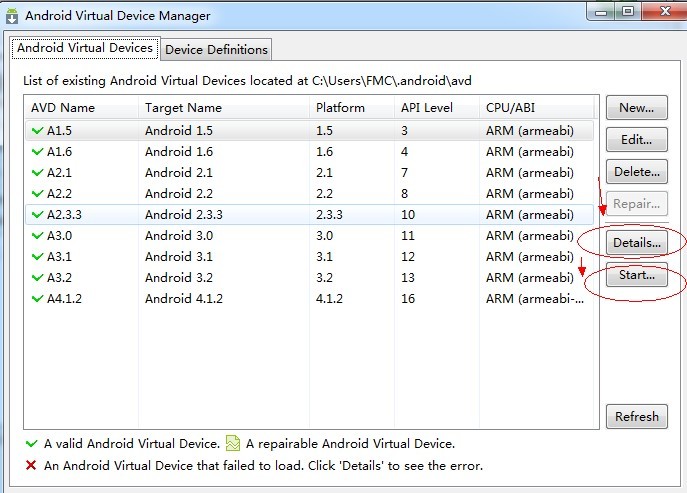Click API level 7 cell

click(404, 173)
